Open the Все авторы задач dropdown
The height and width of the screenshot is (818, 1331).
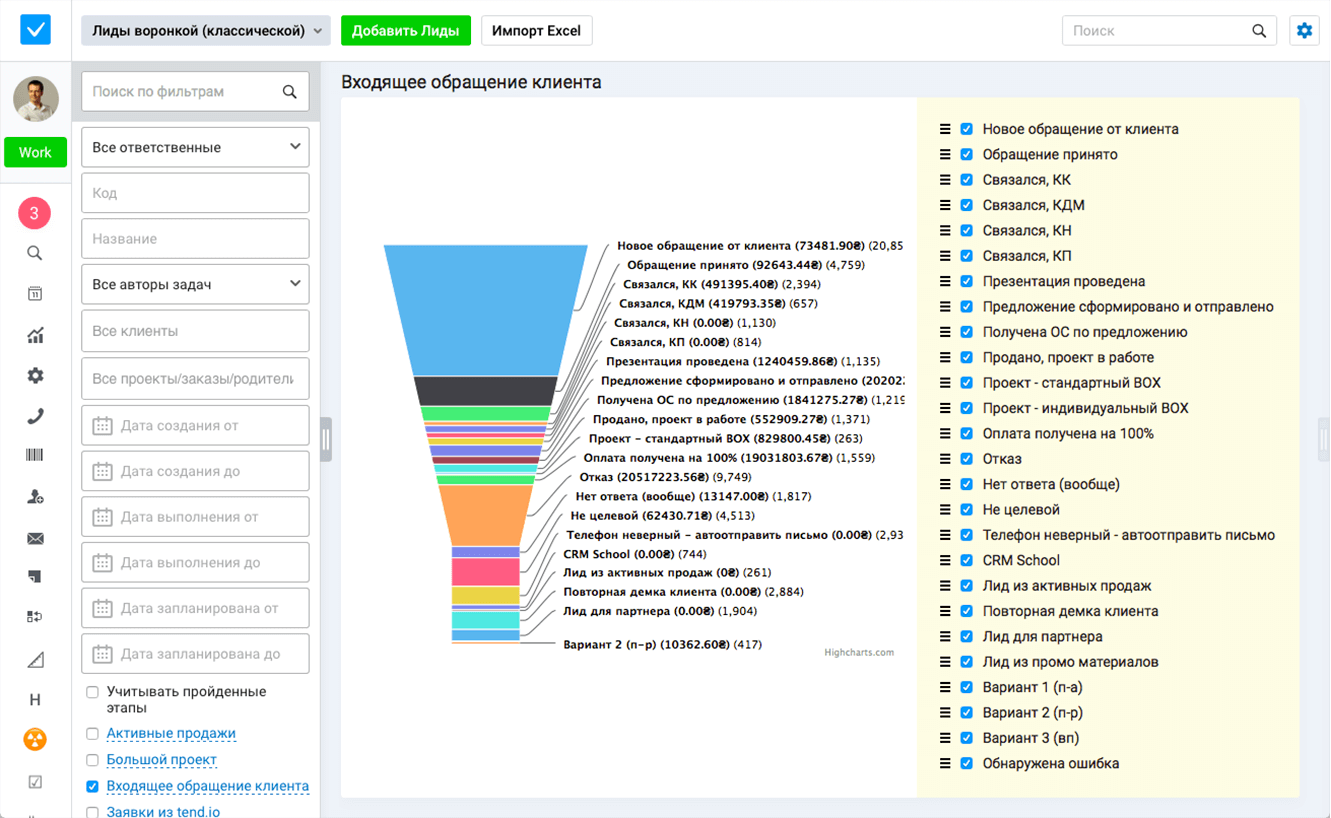click(x=195, y=285)
